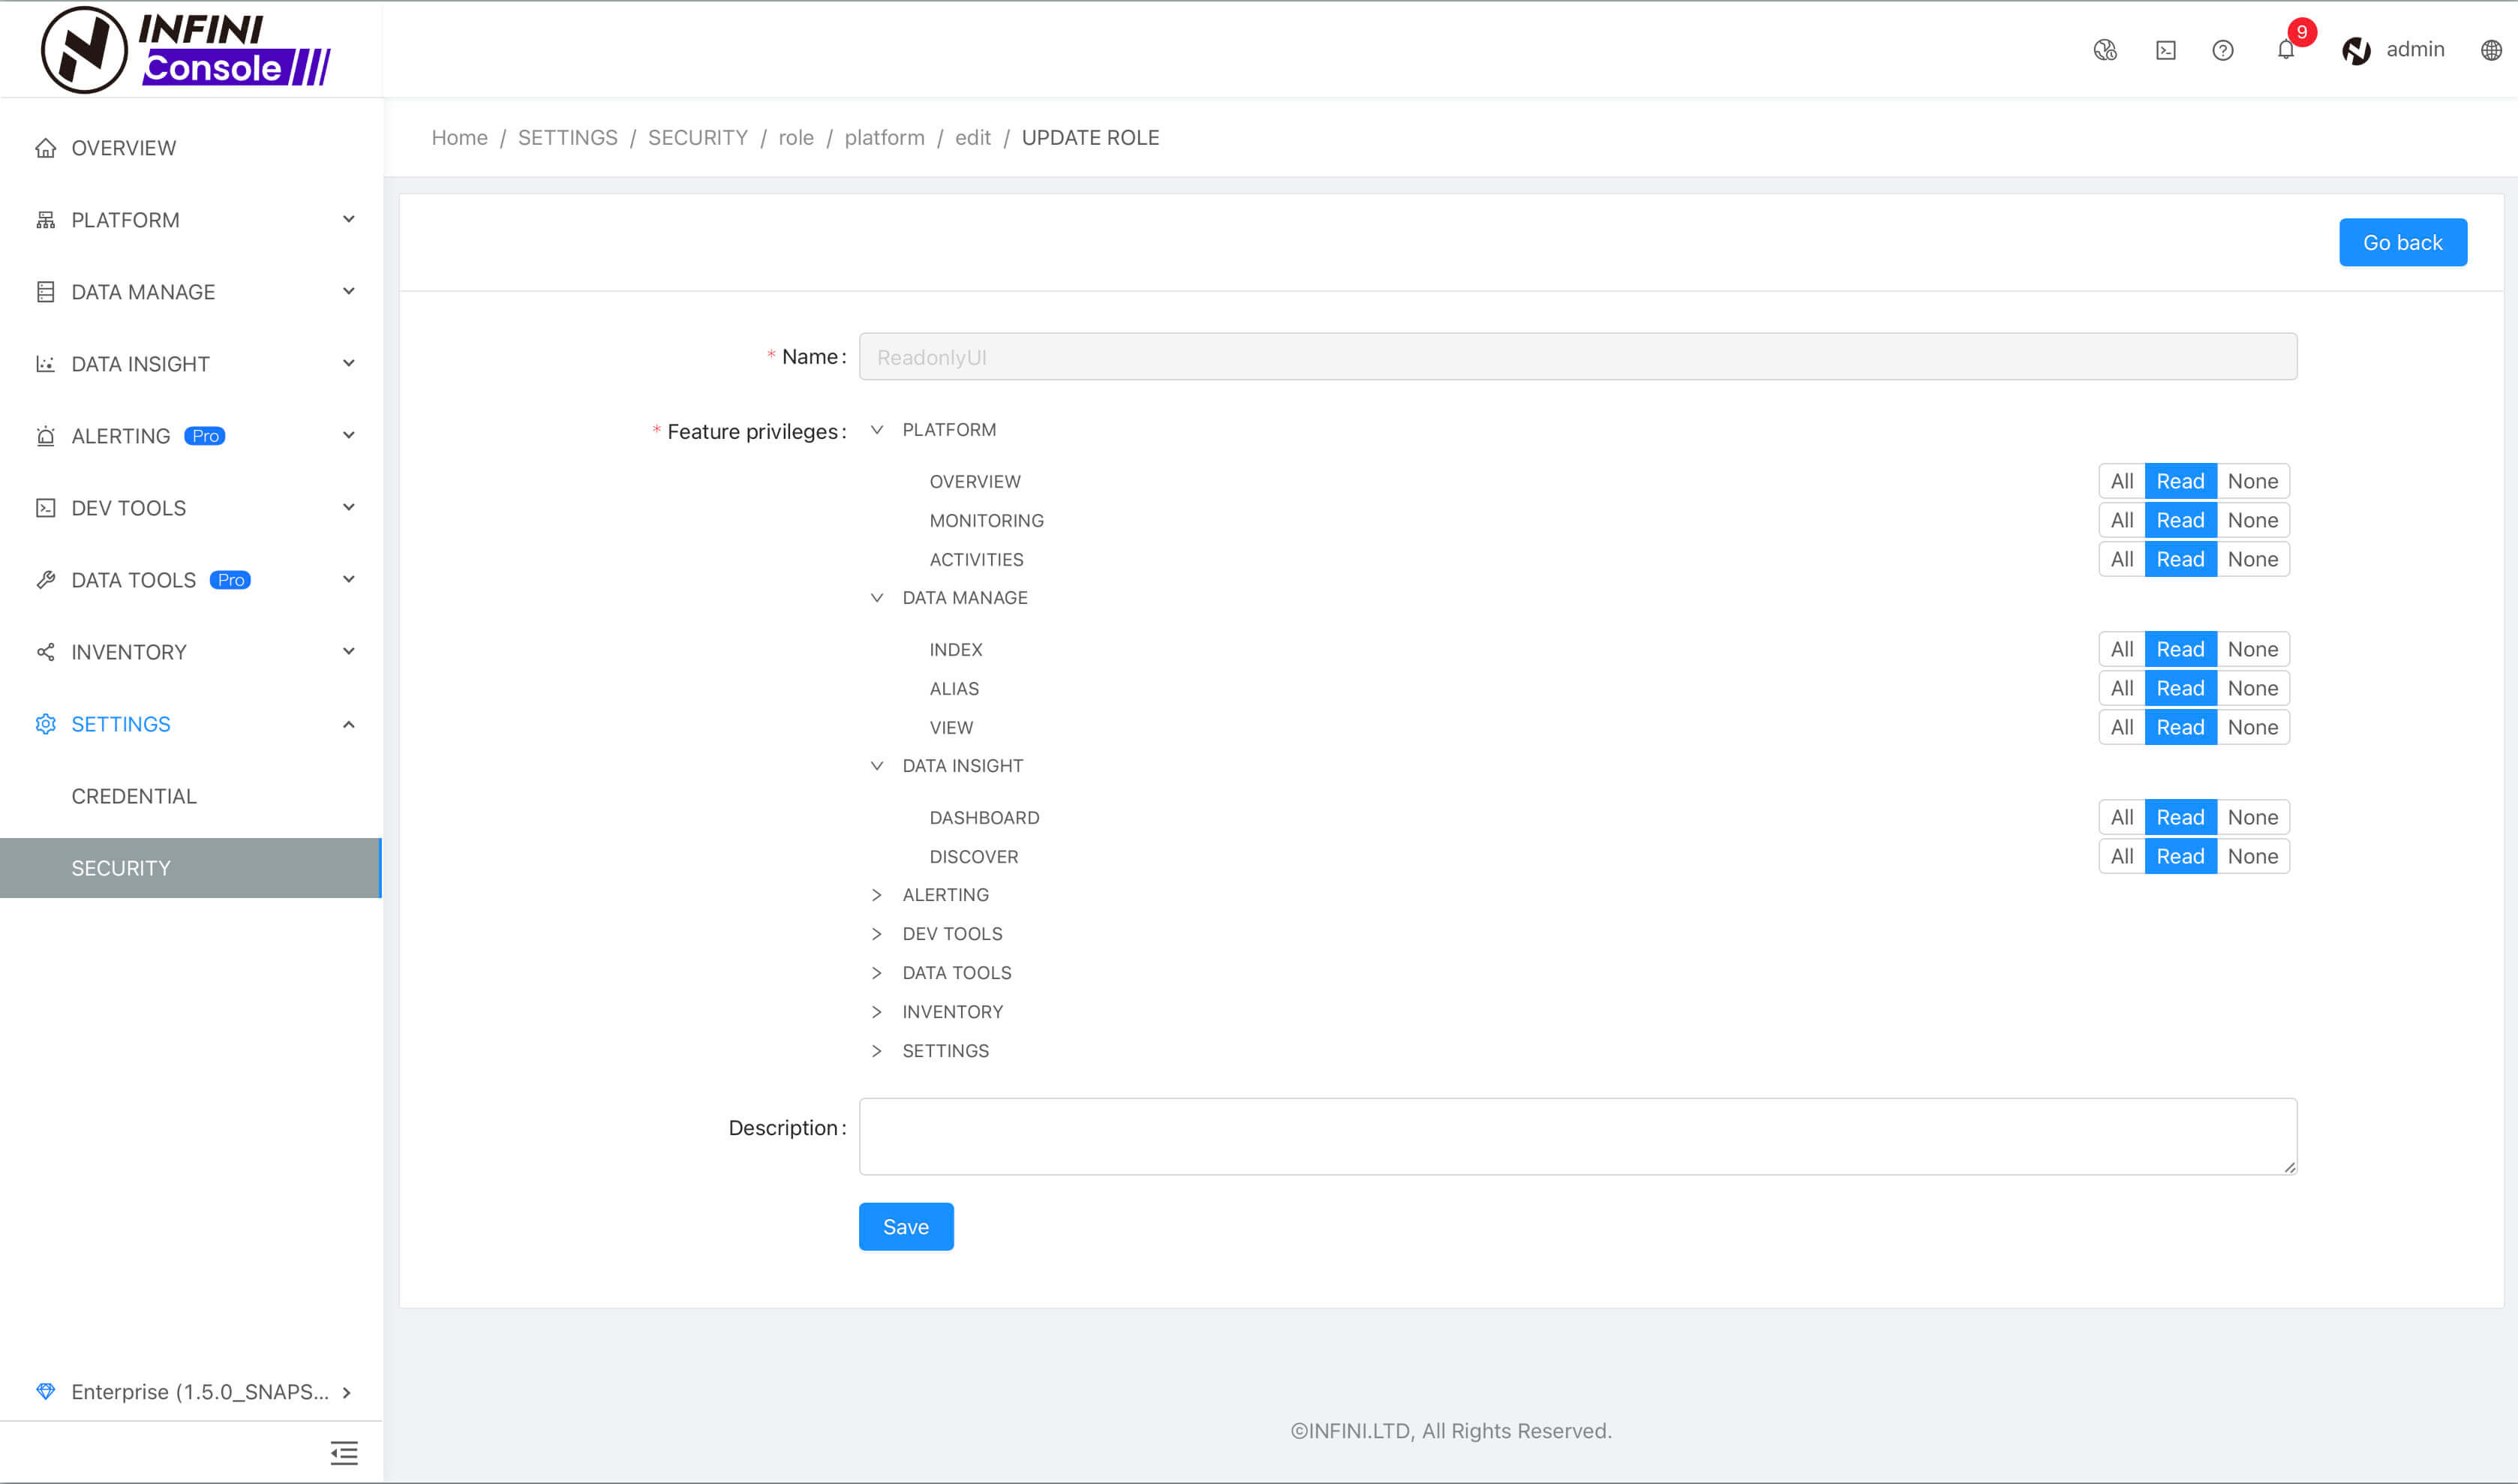This screenshot has width=2518, height=1484.
Task: Expand the DEV TOOLS privileges group
Action: 877,934
